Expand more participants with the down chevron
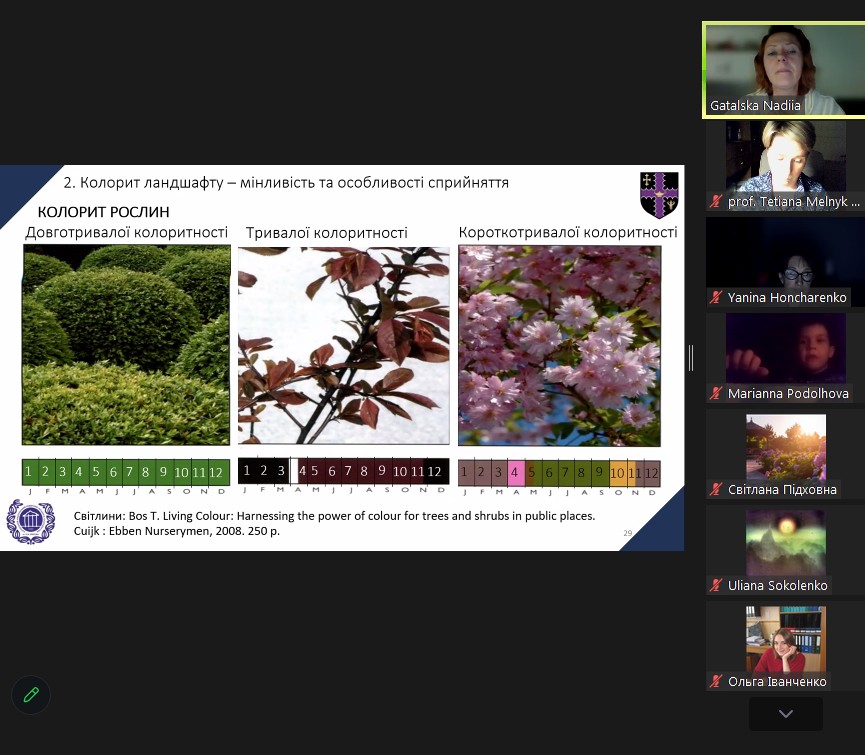The image size is (865, 755). coord(785,714)
